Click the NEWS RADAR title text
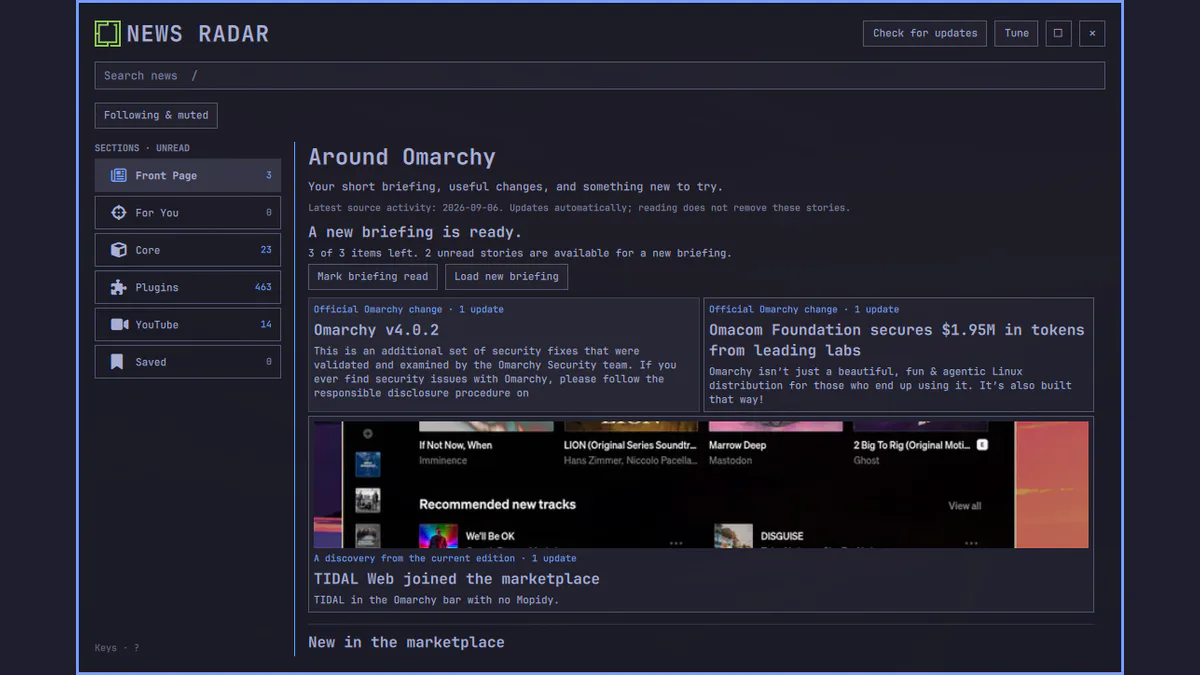Viewport: 1200px width, 675px height. tap(198, 34)
